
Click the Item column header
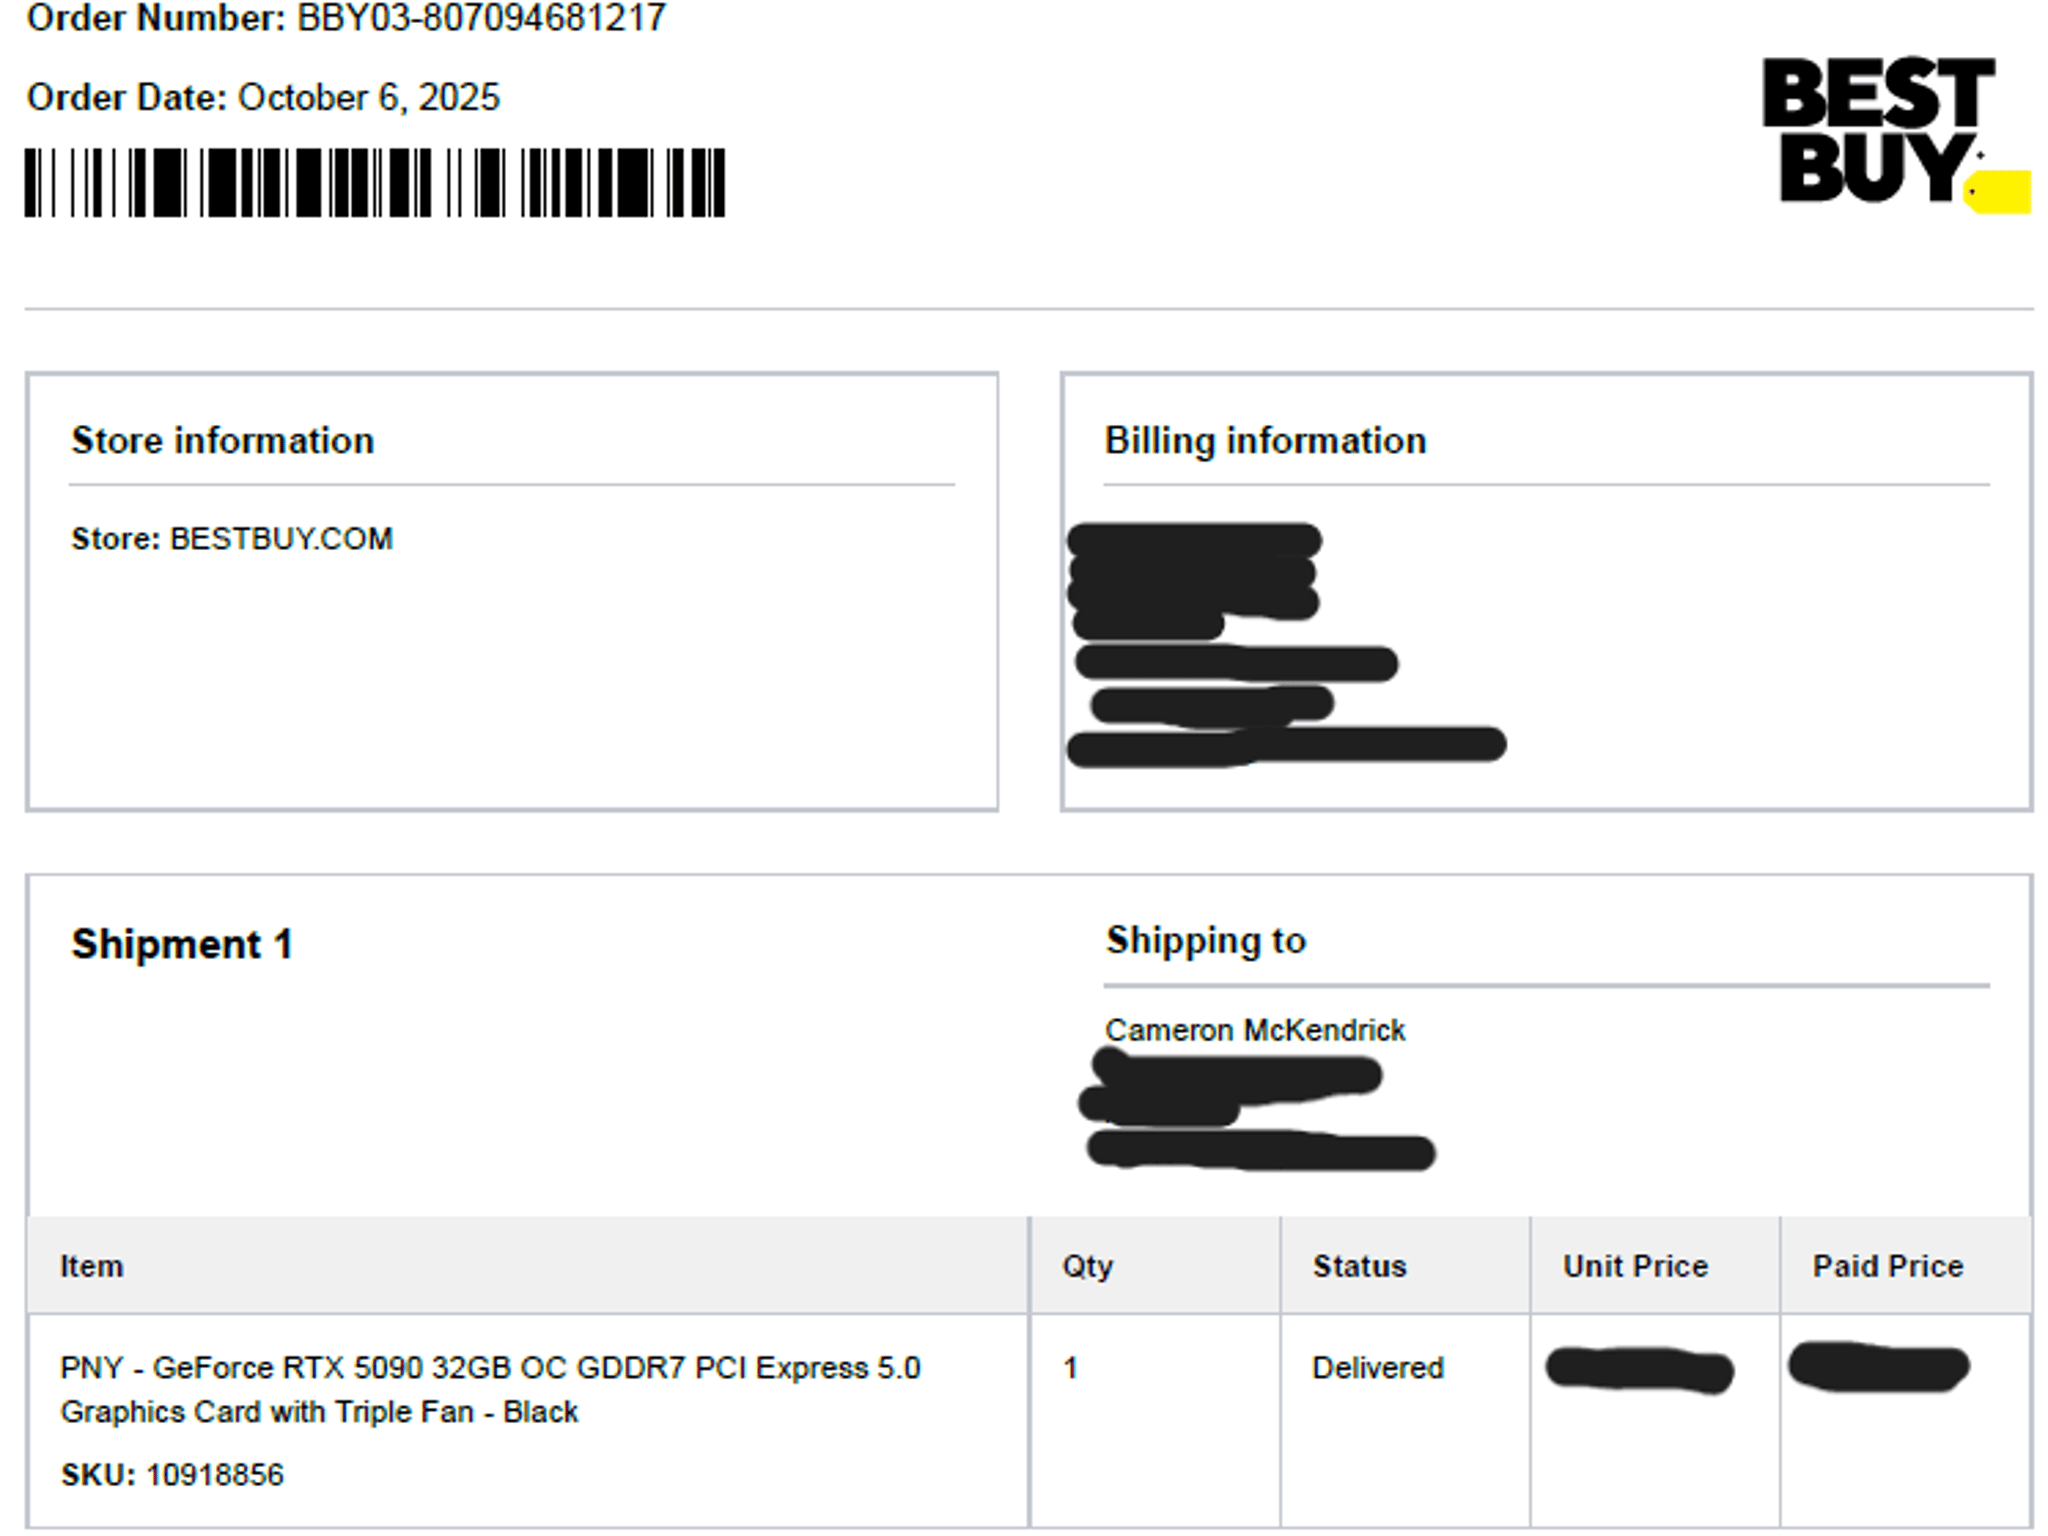tap(92, 1266)
